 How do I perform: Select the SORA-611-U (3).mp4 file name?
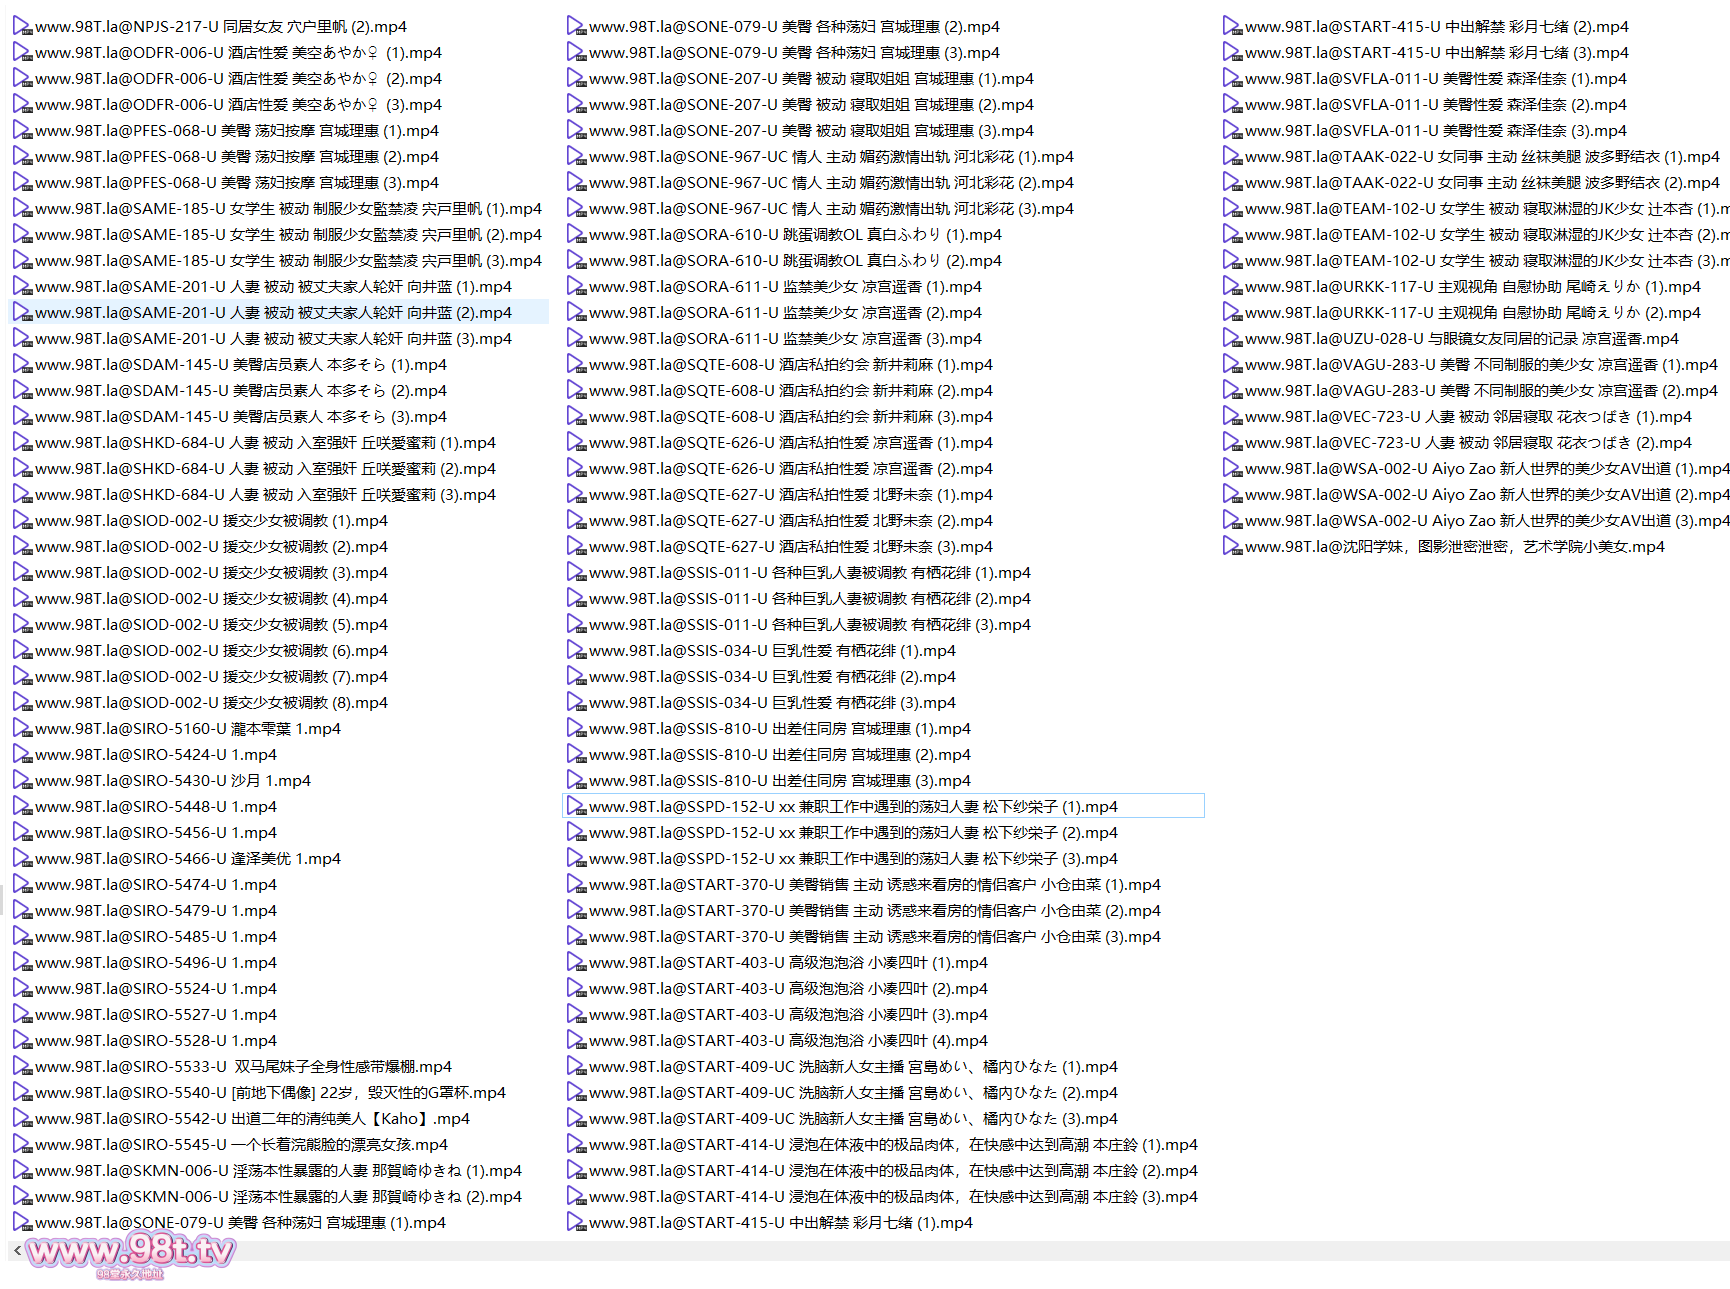[x=785, y=339]
